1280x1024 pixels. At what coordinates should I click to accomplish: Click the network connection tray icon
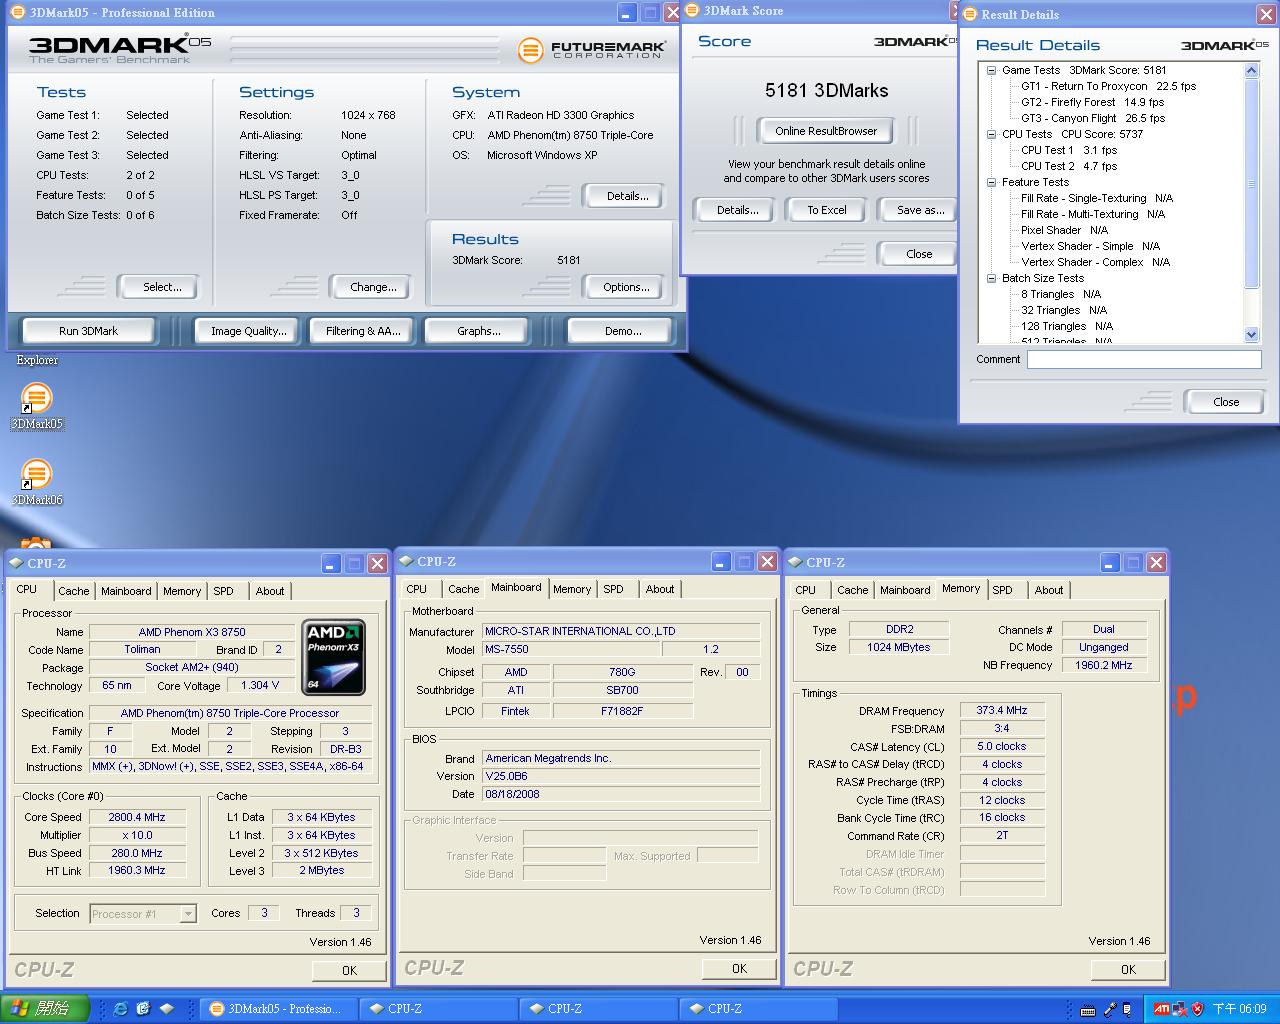1179,1009
